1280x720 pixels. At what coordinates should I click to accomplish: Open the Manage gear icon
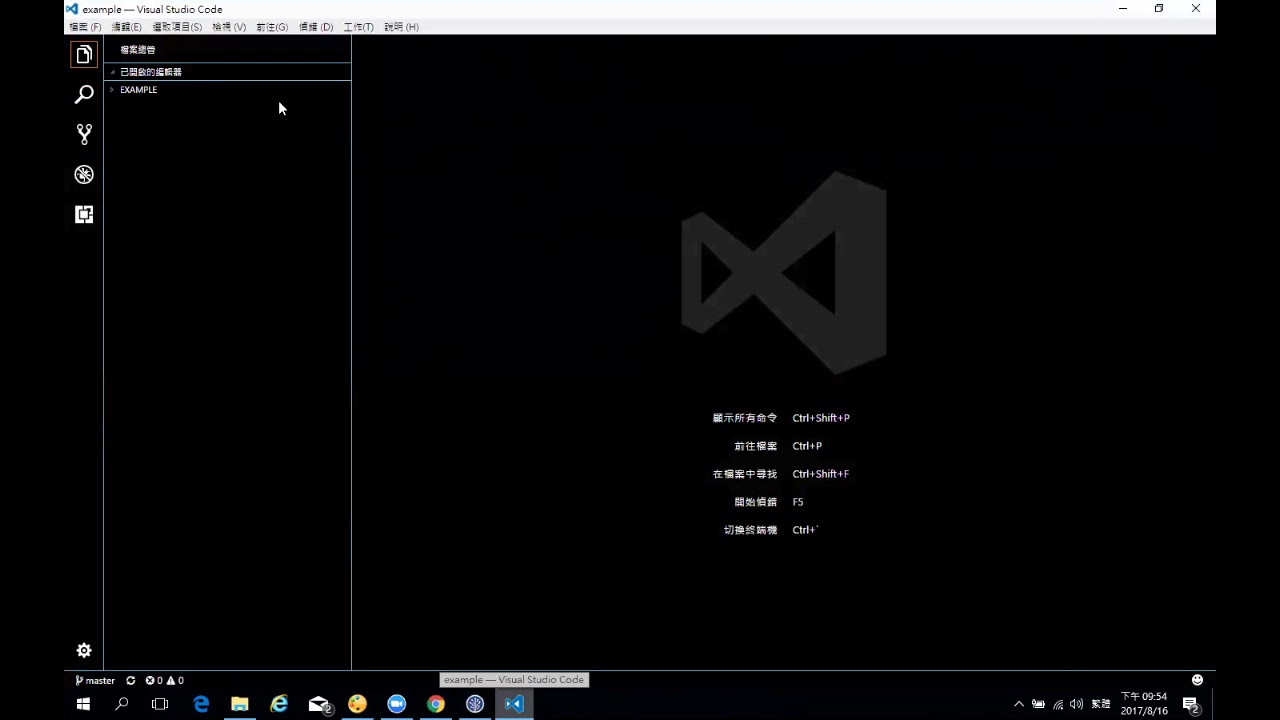84,651
